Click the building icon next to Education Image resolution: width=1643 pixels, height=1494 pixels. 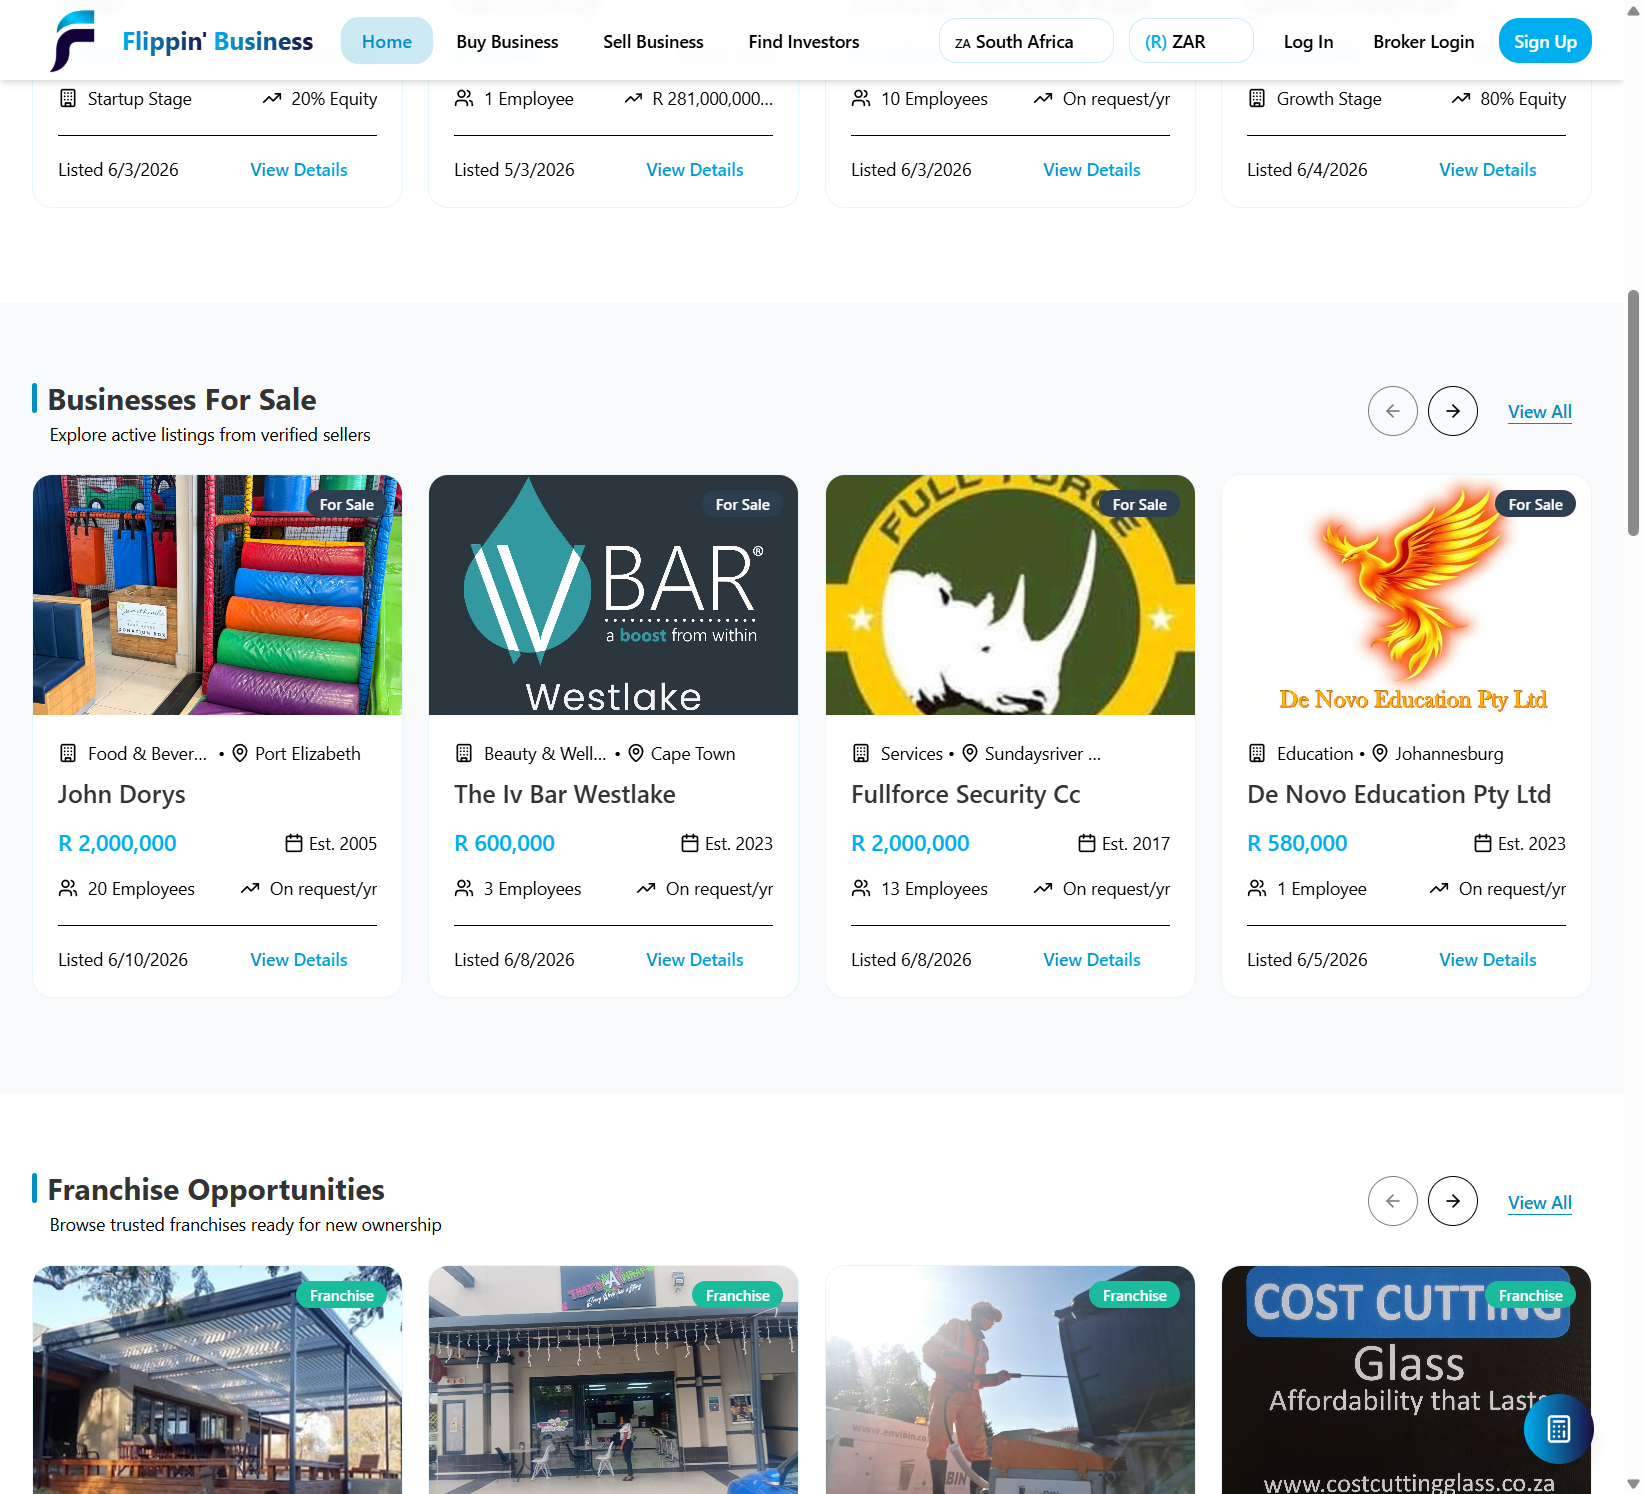tap(1257, 753)
